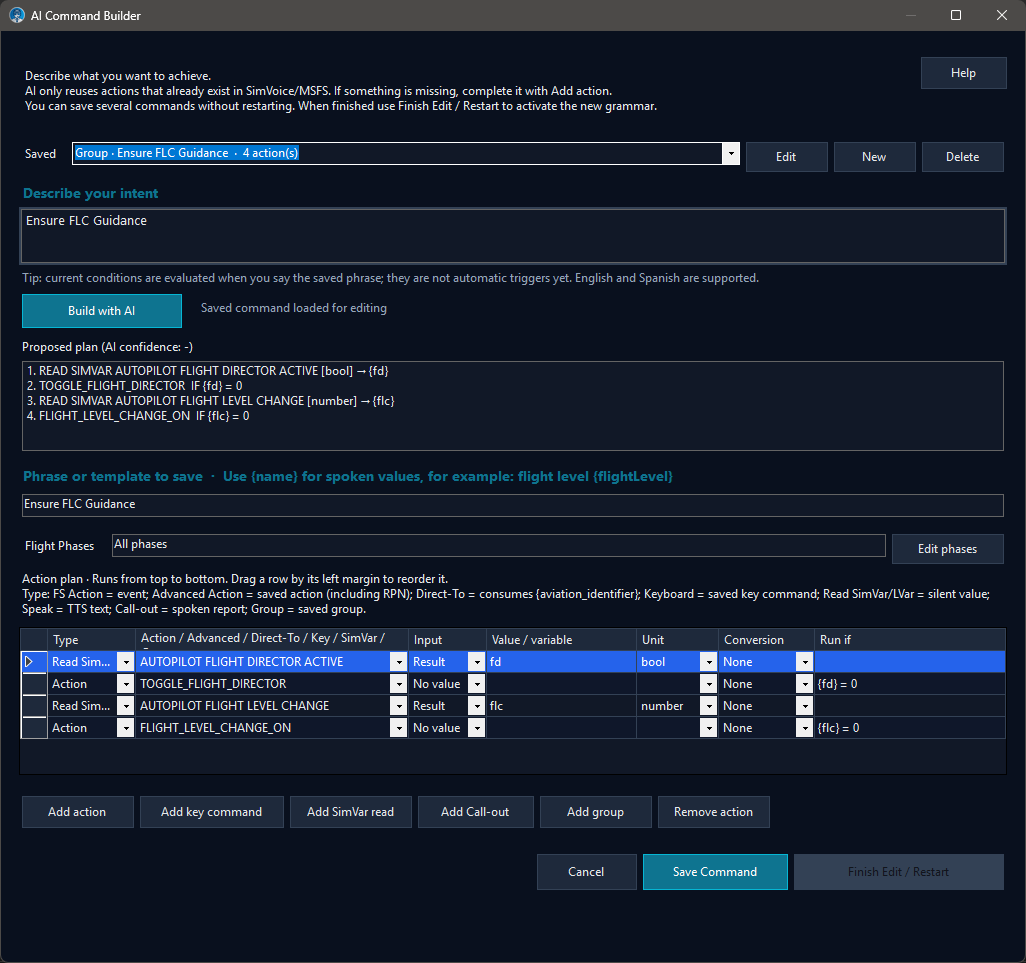Click the 'Type' column header
This screenshot has height=963, width=1026.
(92, 640)
